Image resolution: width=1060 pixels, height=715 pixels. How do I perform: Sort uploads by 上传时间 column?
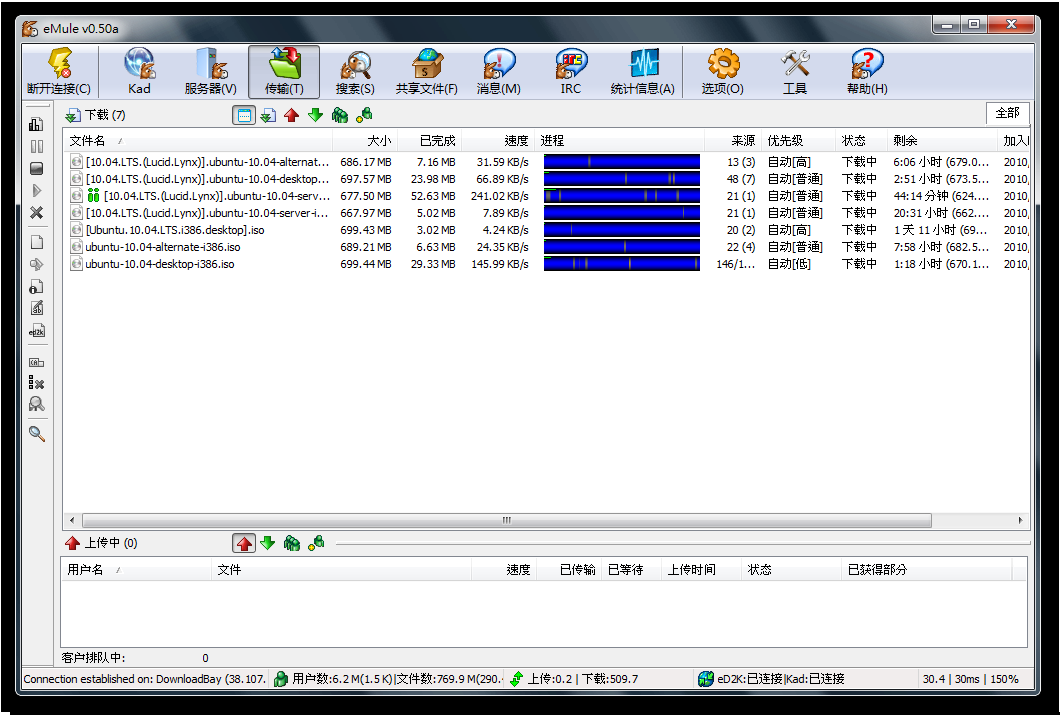702,570
